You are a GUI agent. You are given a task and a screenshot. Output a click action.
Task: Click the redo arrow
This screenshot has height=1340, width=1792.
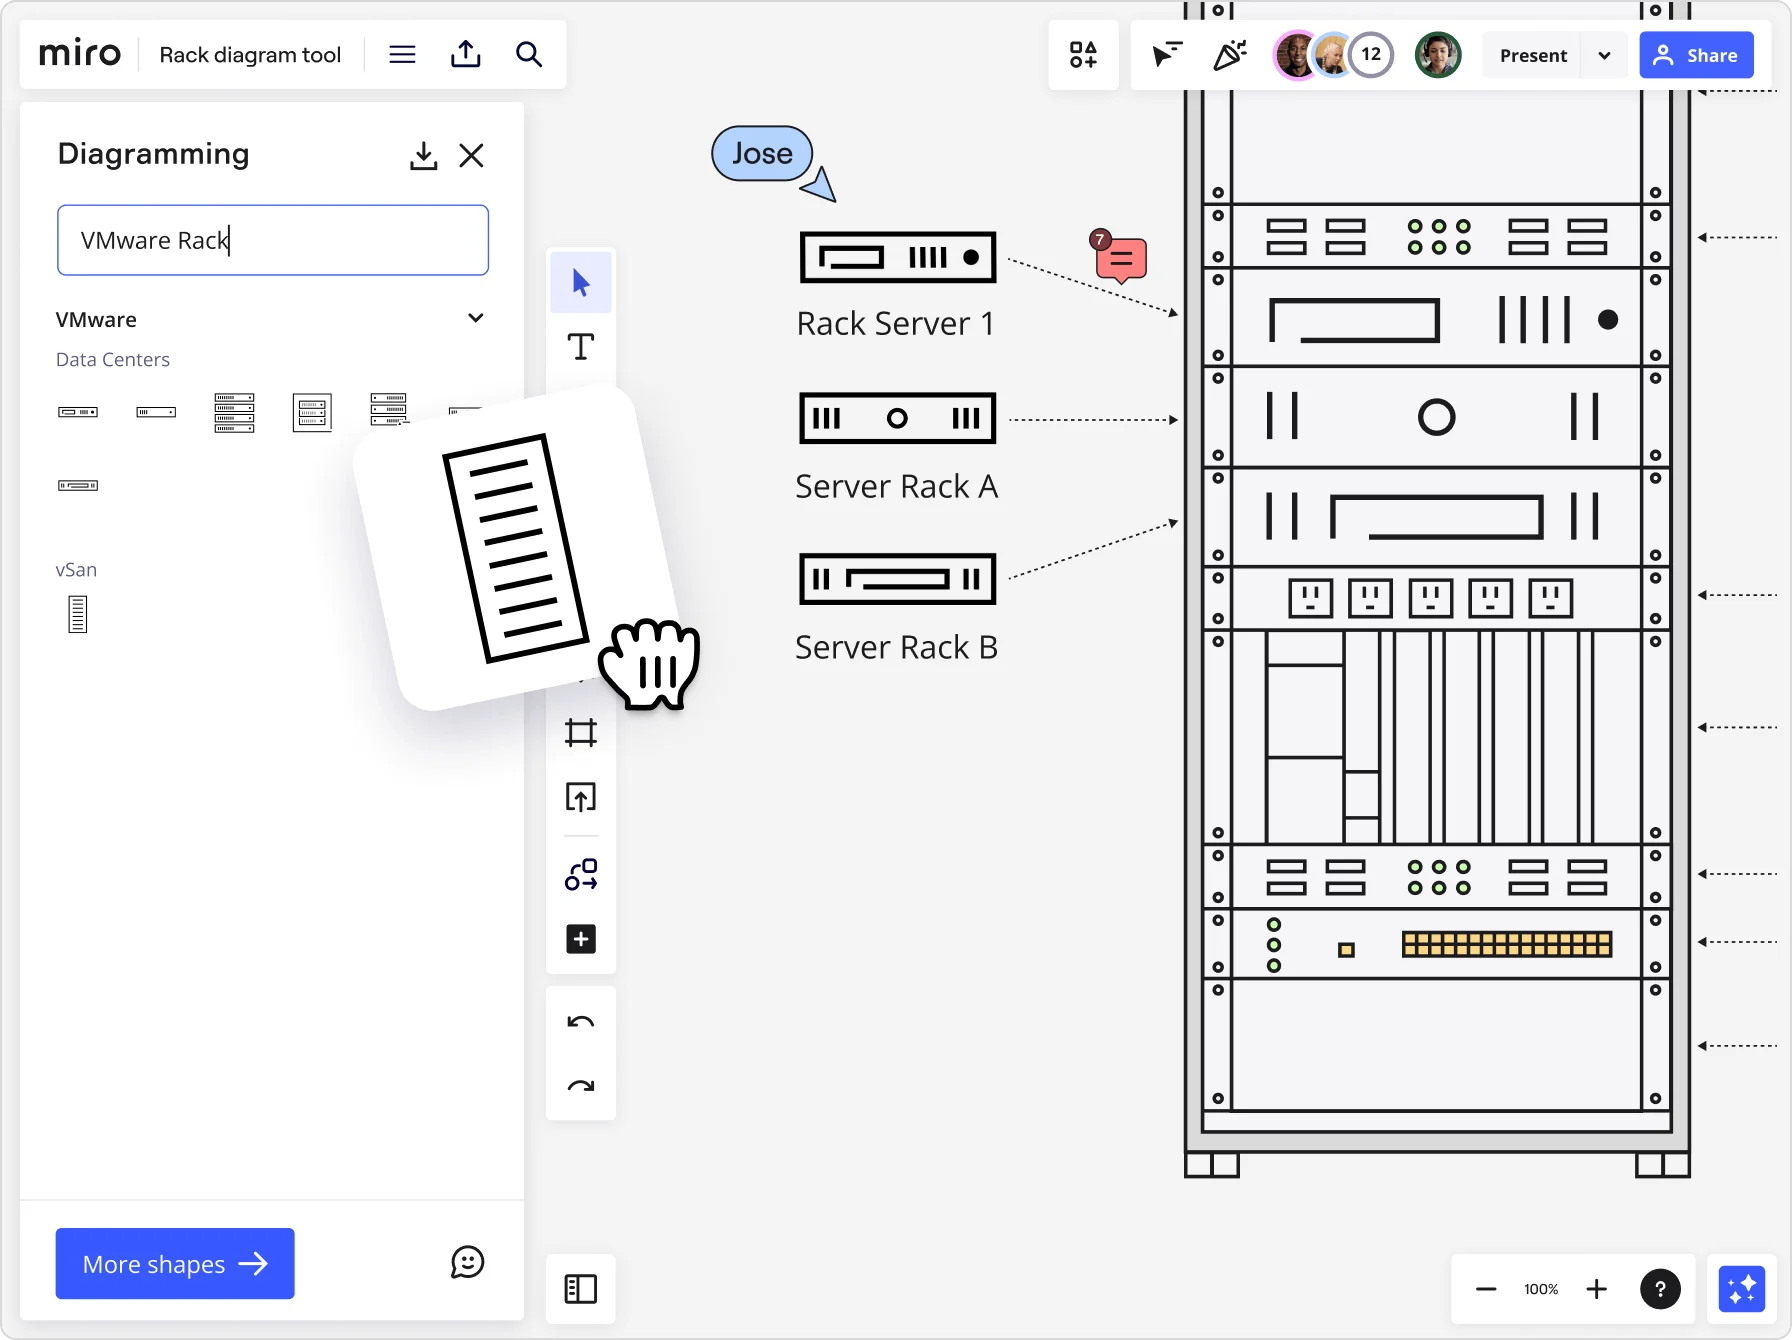pyautogui.click(x=581, y=1086)
